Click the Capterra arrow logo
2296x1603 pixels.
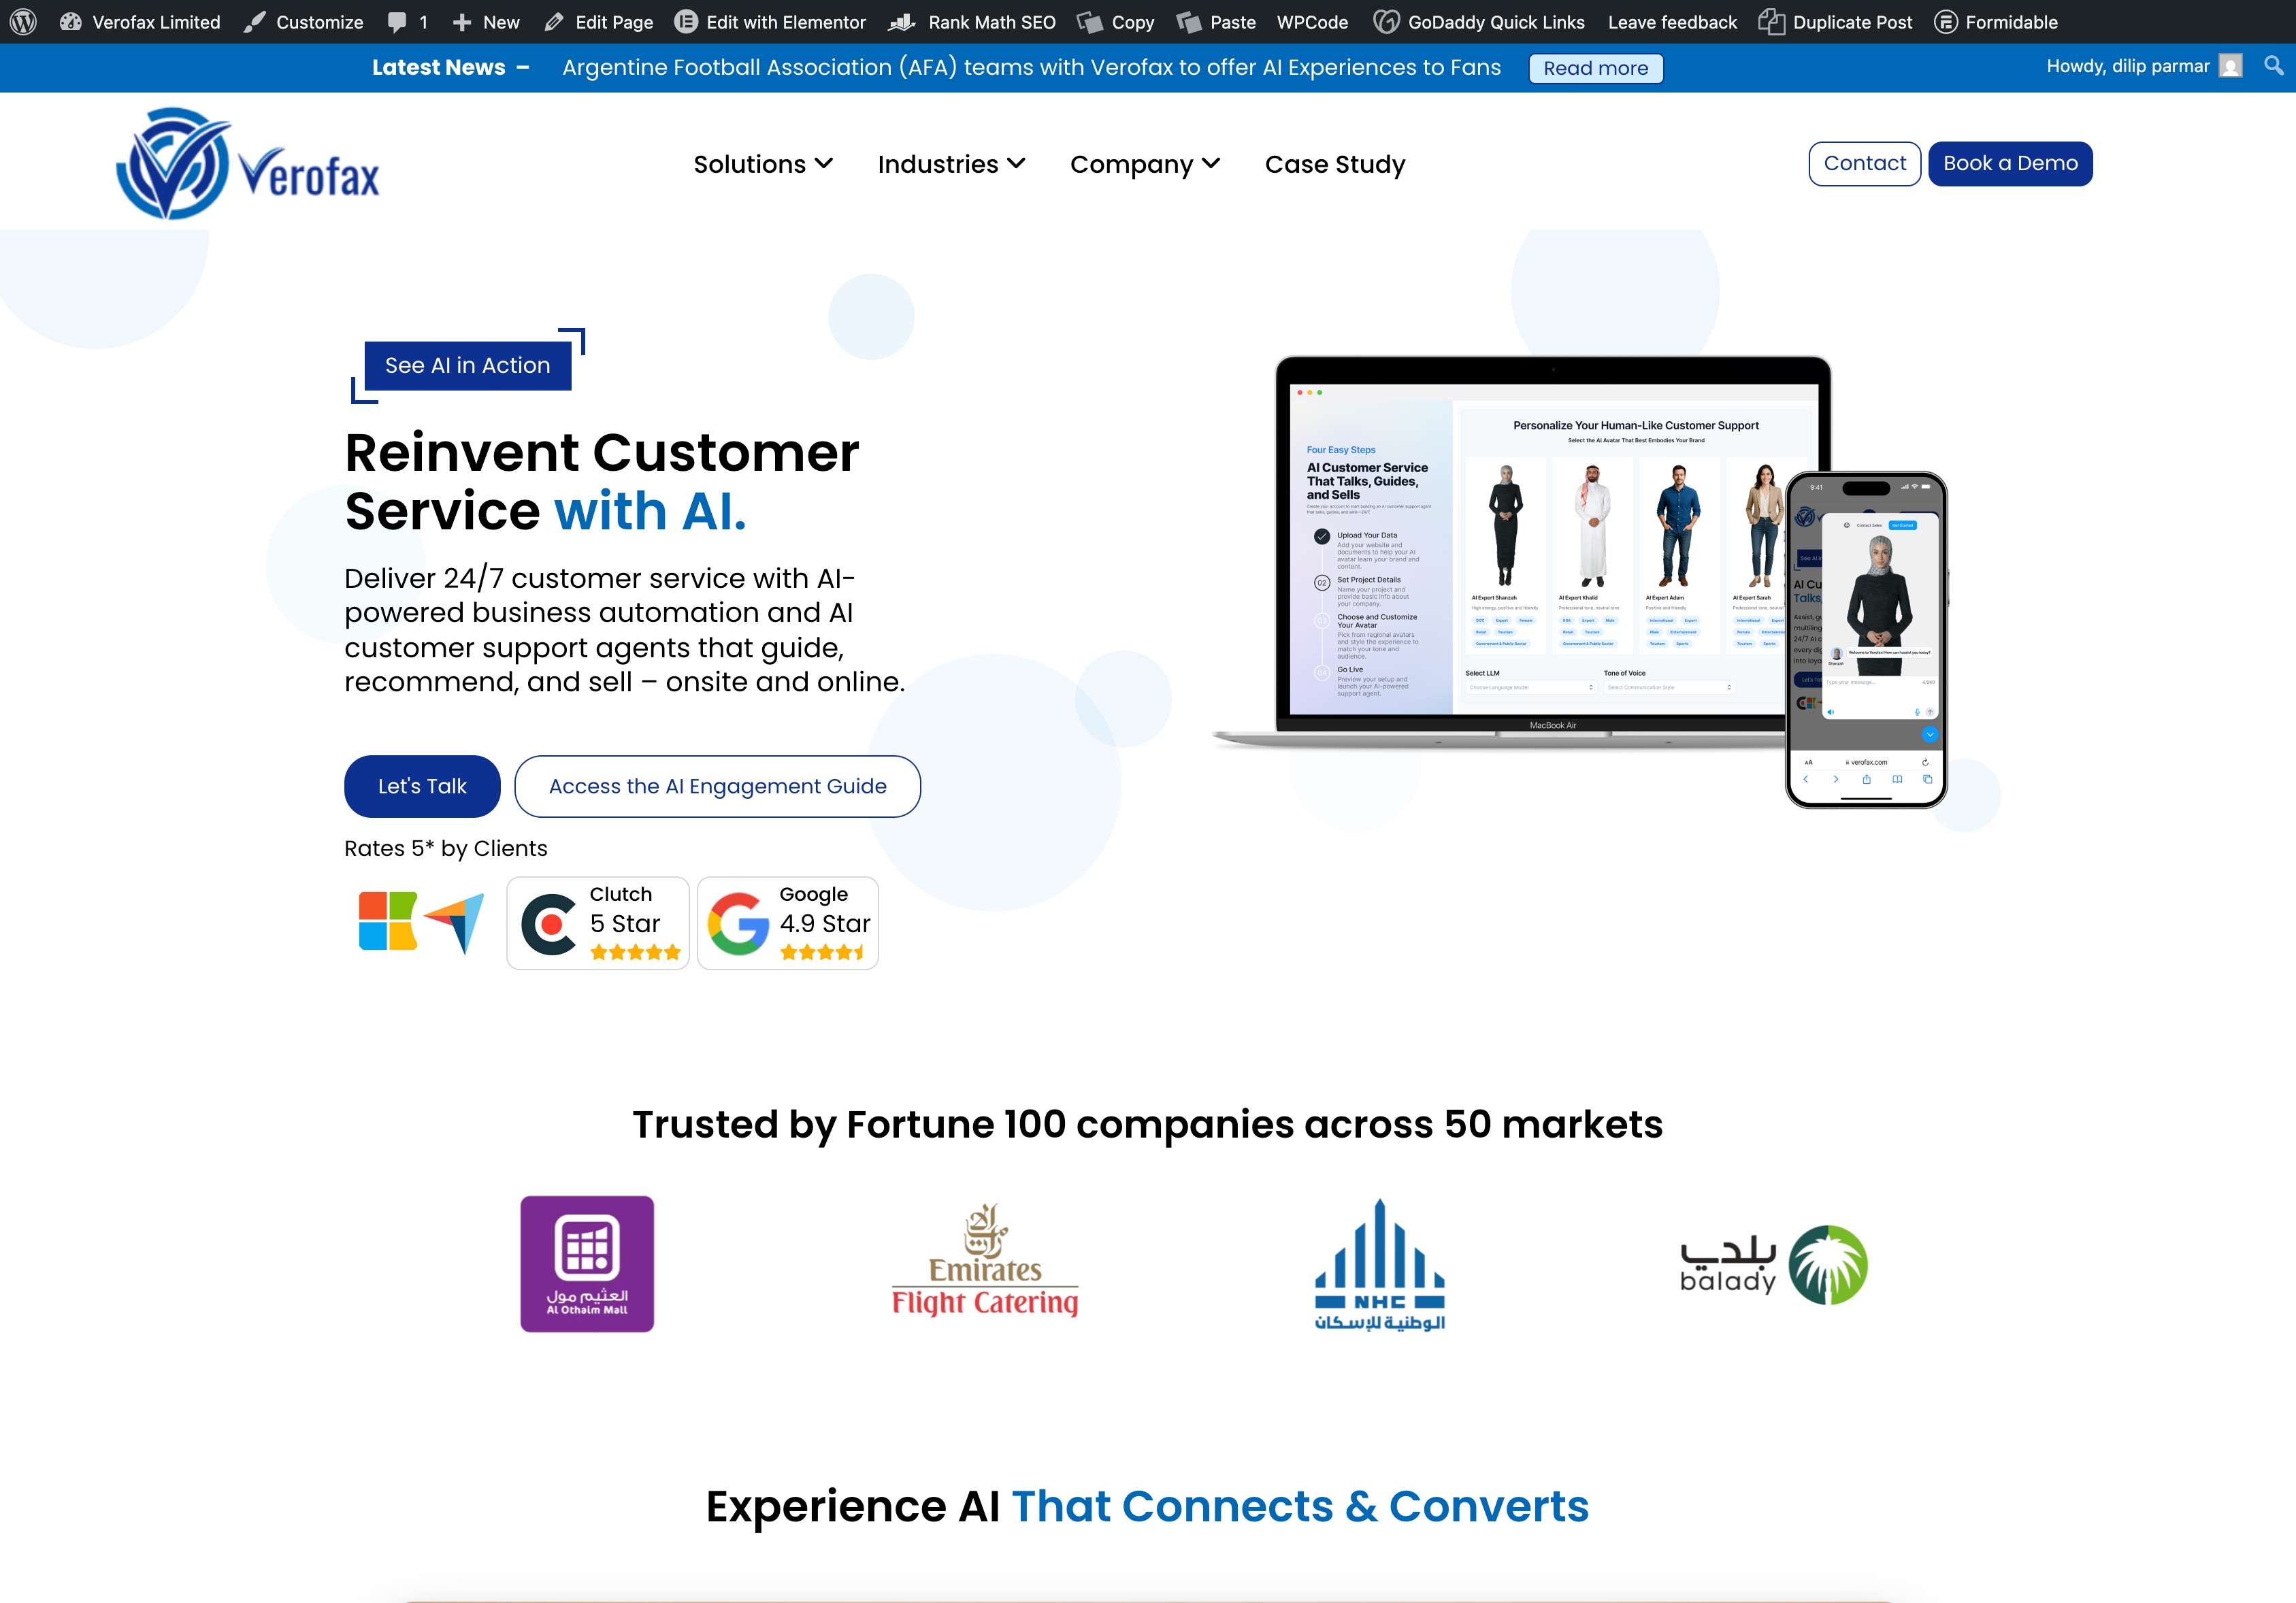[x=455, y=923]
